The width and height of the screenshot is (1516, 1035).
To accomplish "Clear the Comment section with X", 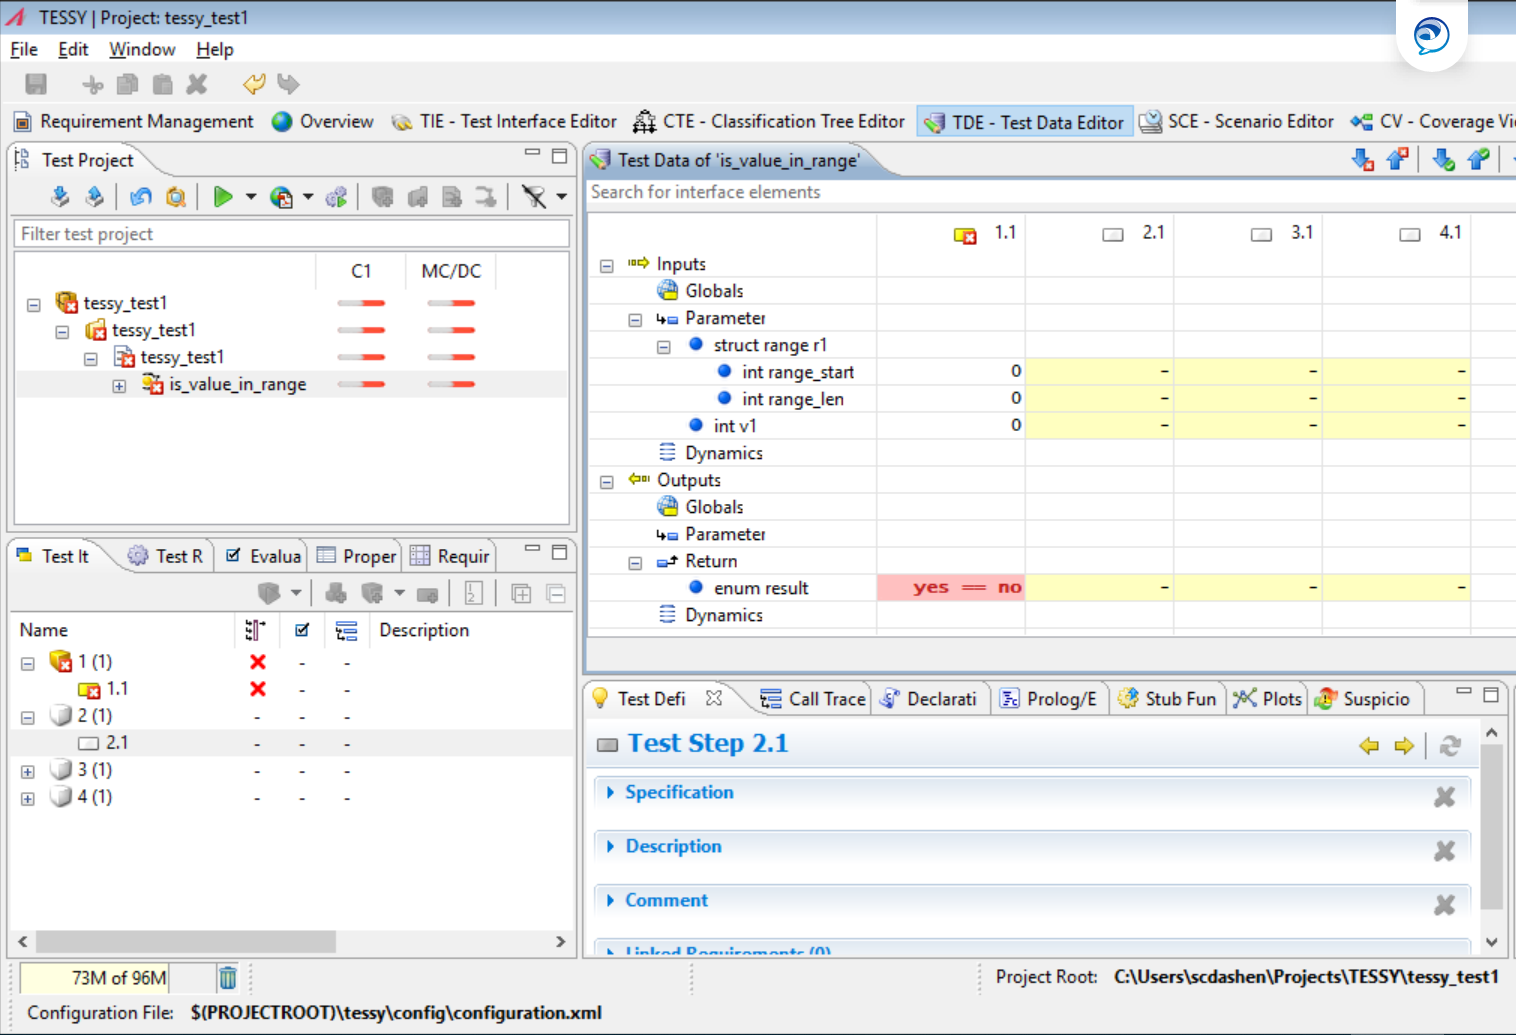I will (1444, 905).
